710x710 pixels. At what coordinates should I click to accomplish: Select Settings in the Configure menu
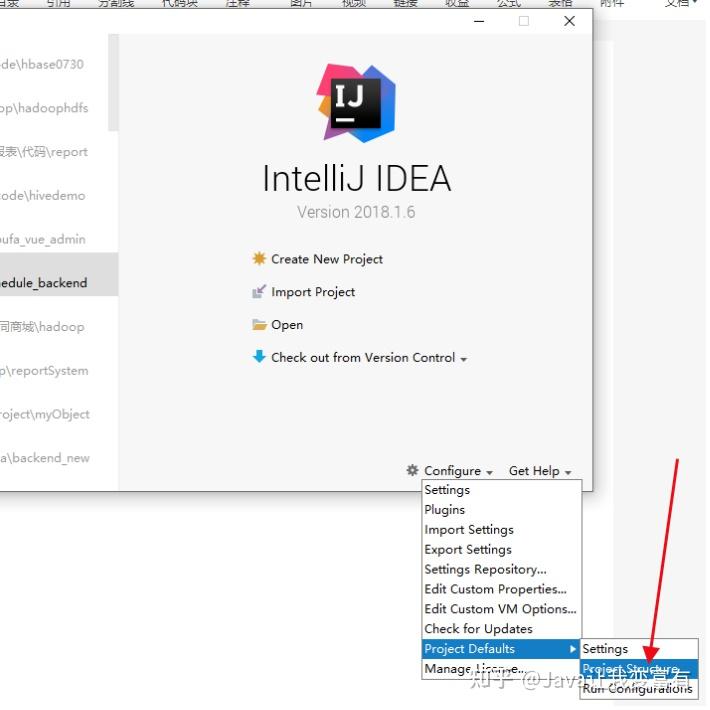point(501,490)
